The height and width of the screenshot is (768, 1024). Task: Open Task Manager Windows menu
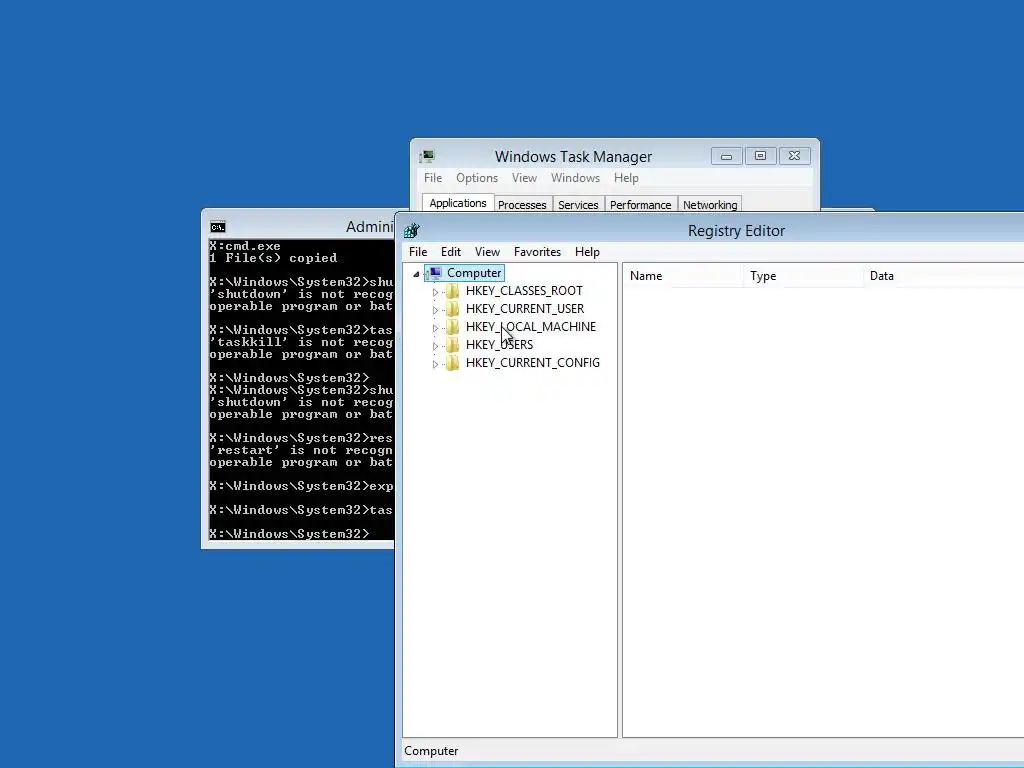coord(575,178)
